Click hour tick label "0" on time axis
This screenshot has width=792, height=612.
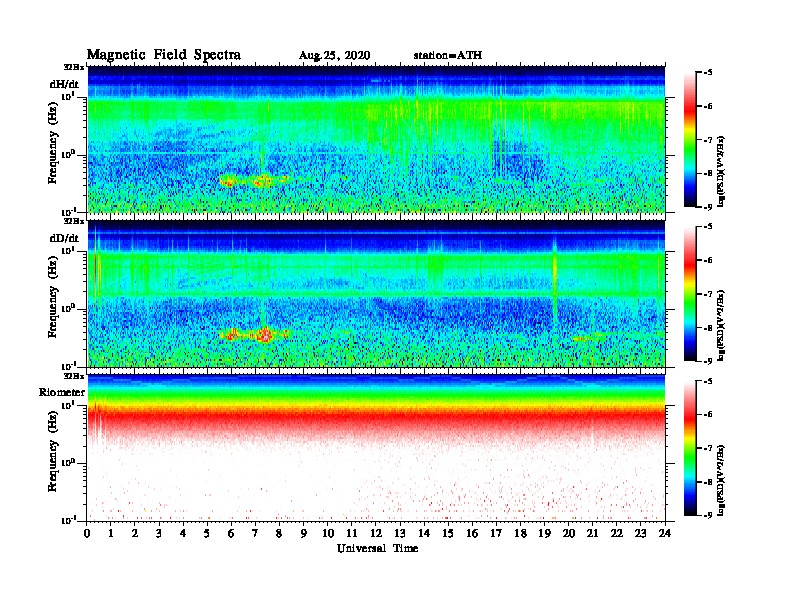tap(87, 533)
